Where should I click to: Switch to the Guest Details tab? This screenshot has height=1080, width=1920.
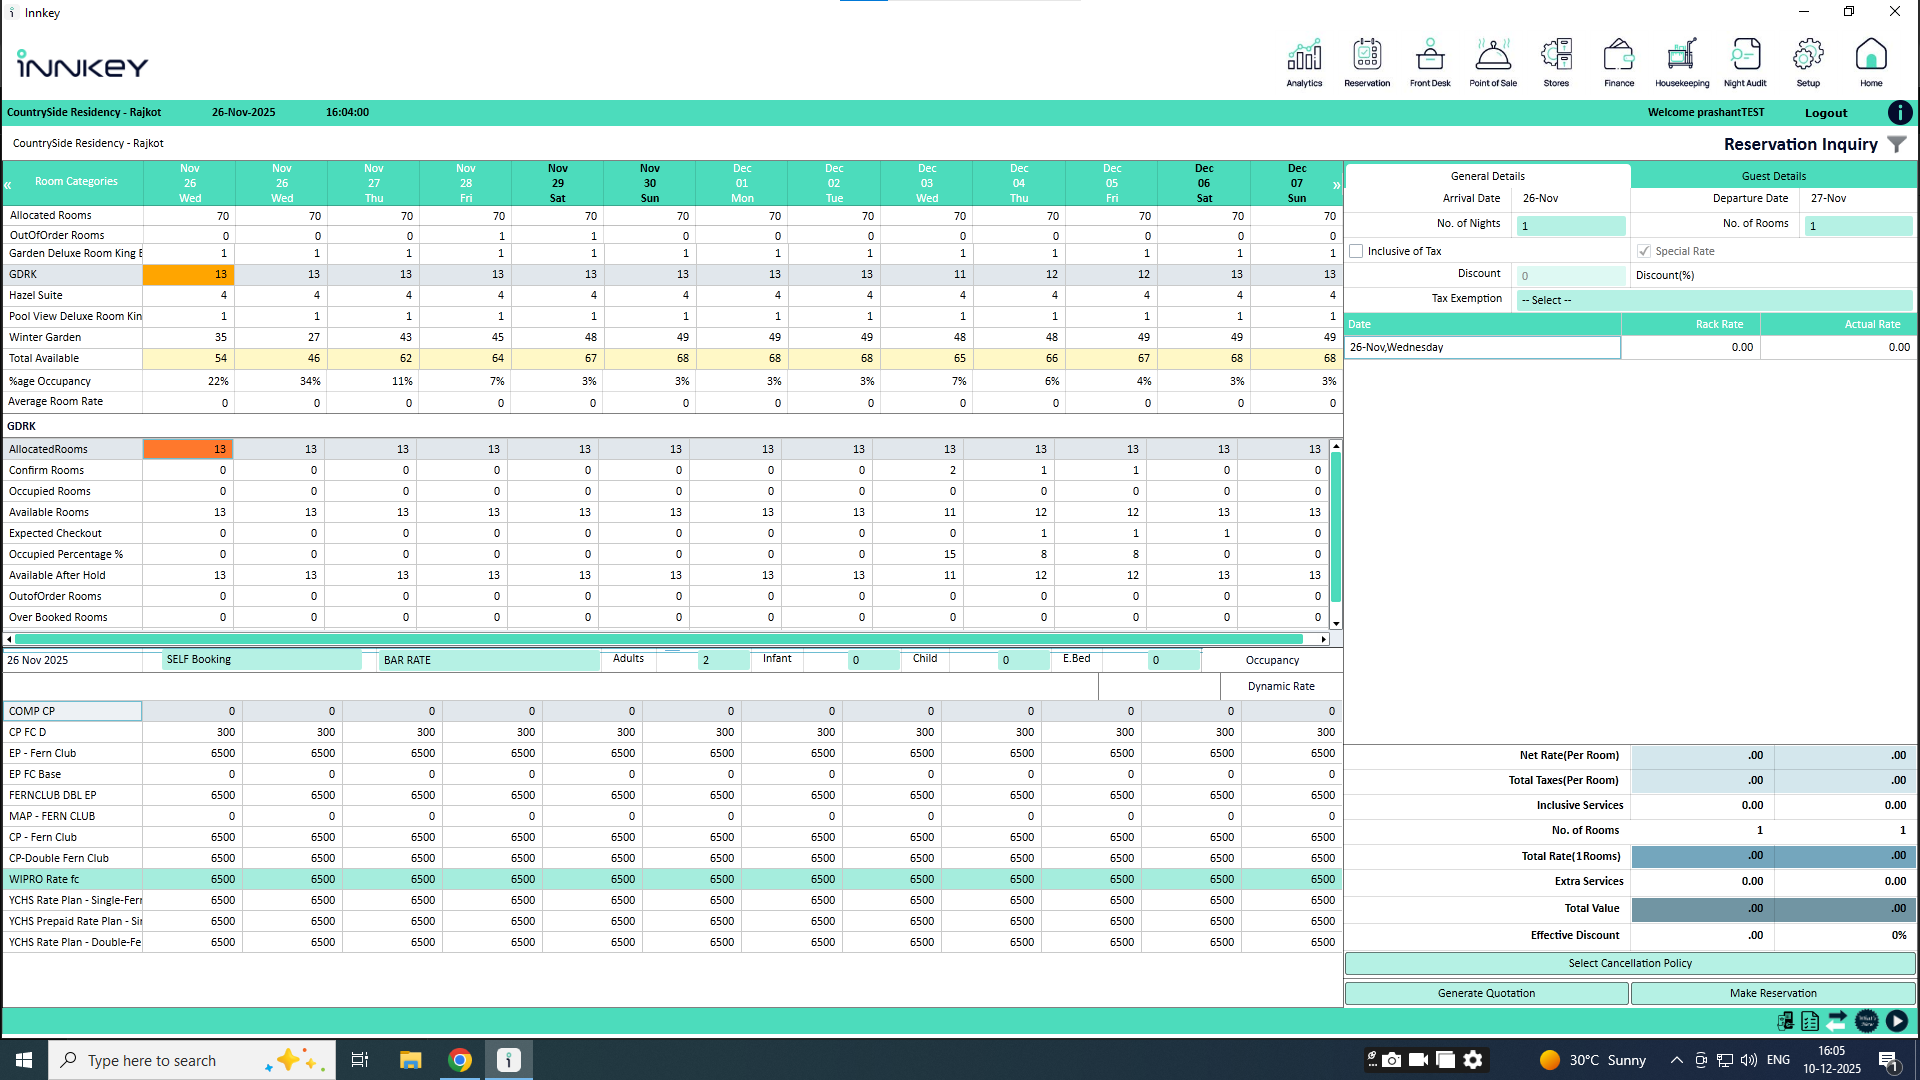click(1774, 176)
